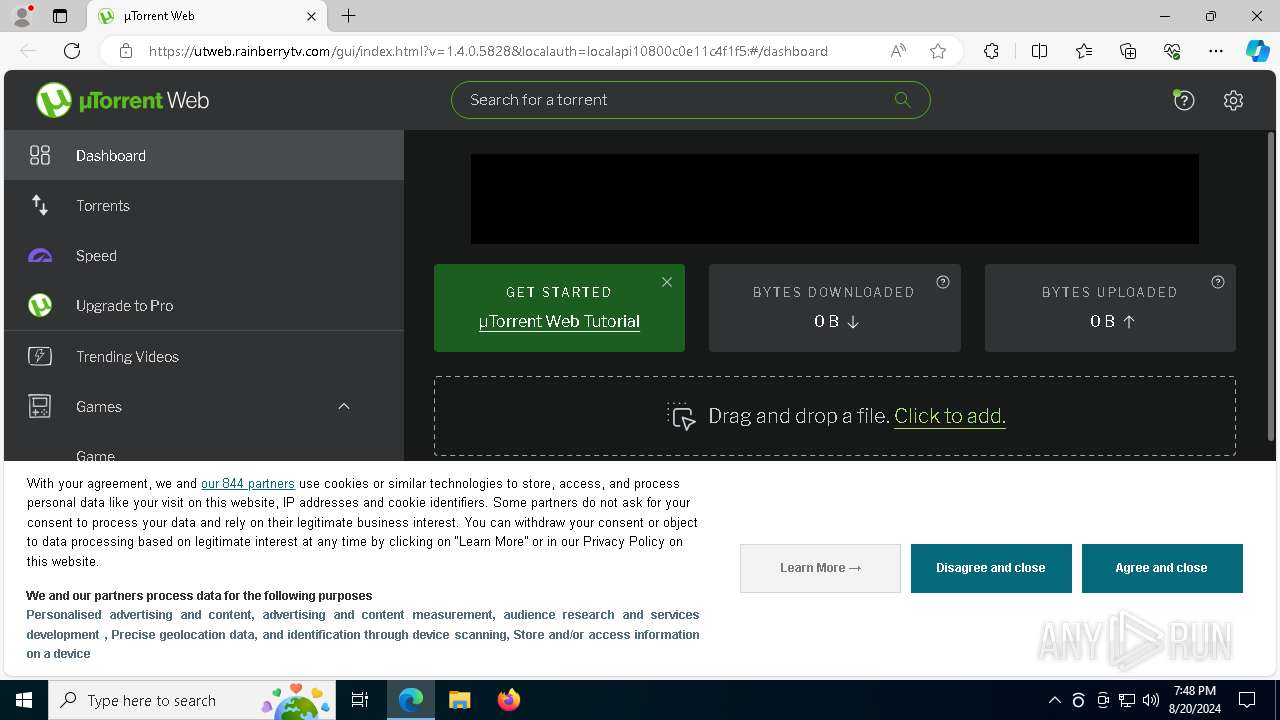The width and height of the screenshot is (1280, 720).
Task: Open the Windows Start menu
Action: point(24,700)
